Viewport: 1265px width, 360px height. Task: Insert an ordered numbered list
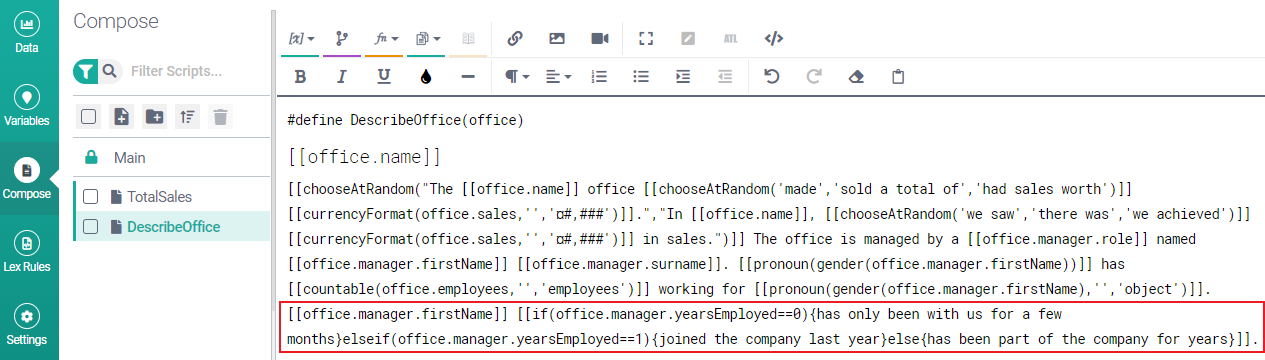(599, 76)
